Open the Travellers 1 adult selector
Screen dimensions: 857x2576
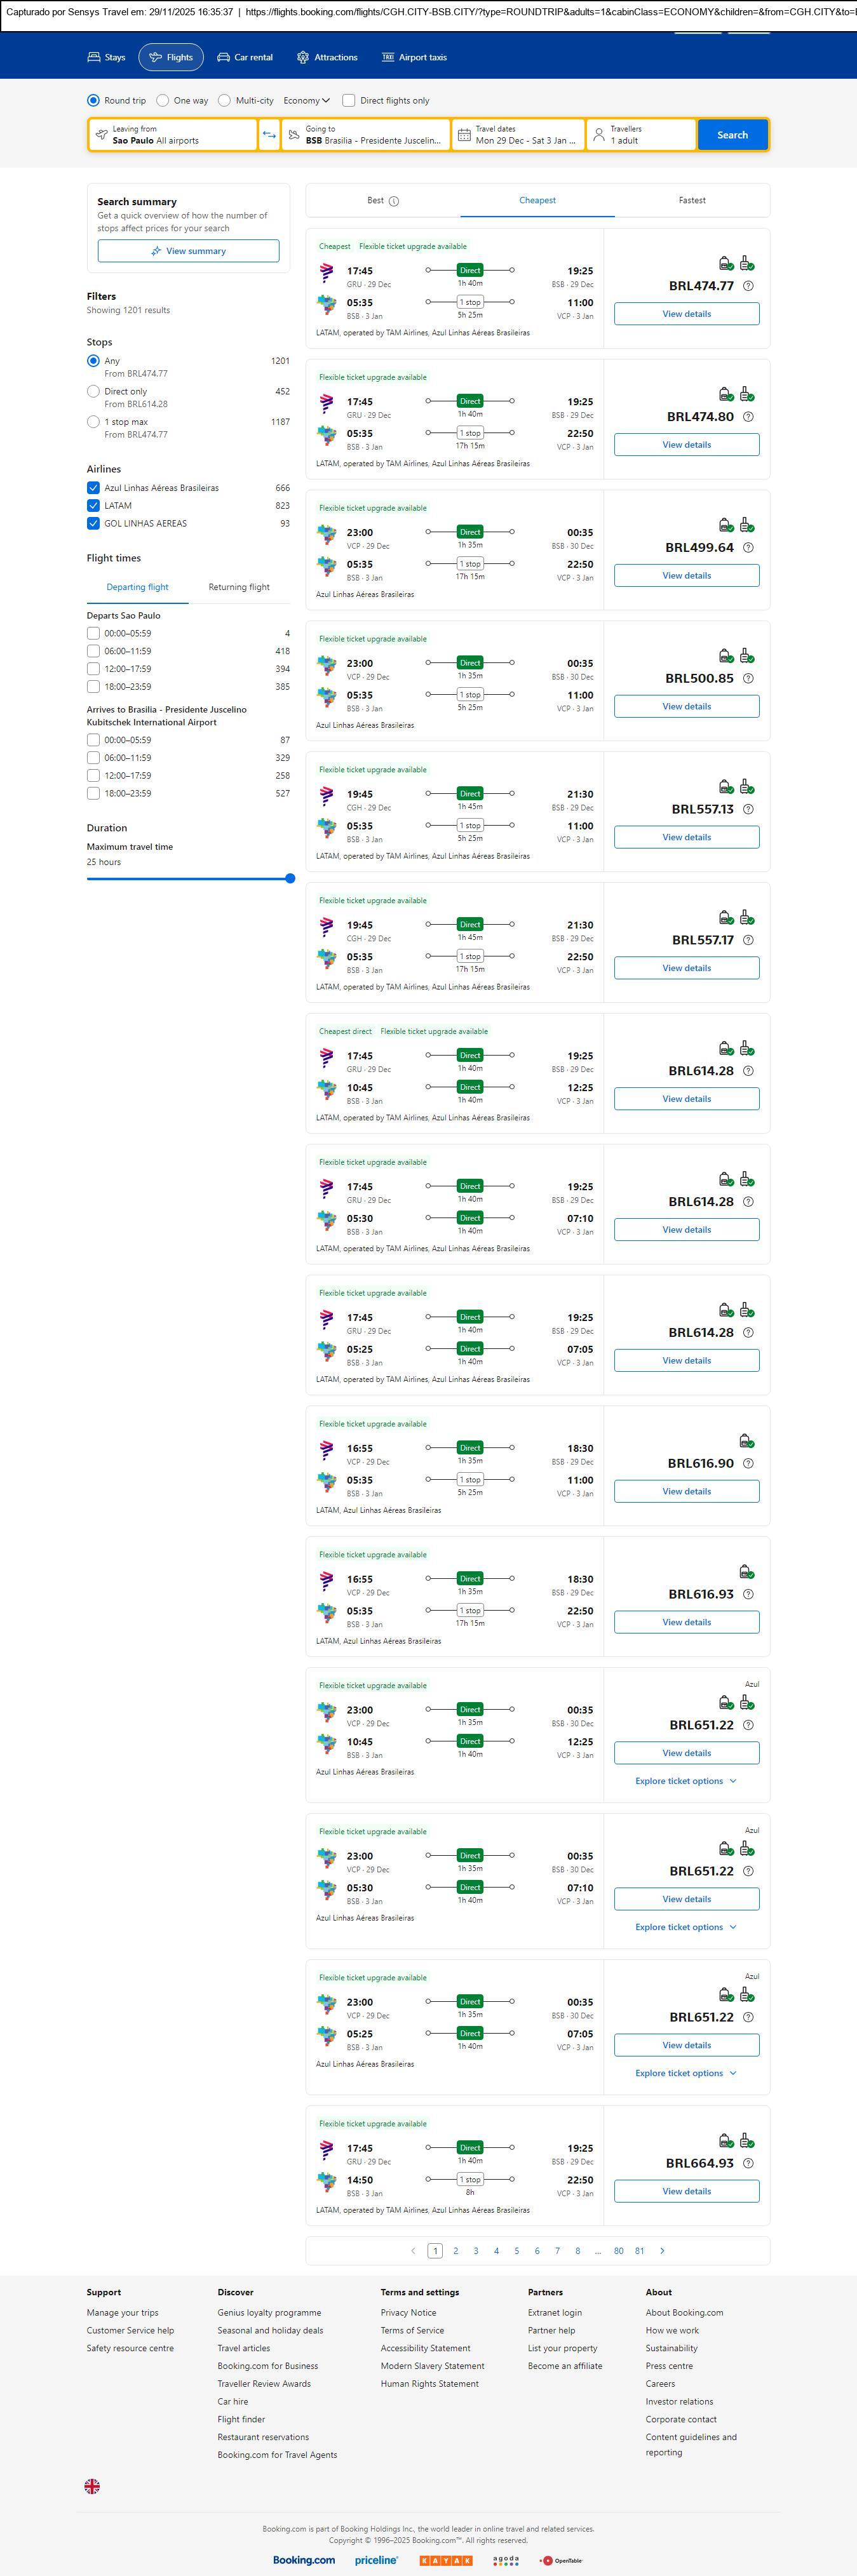(640, 135)
